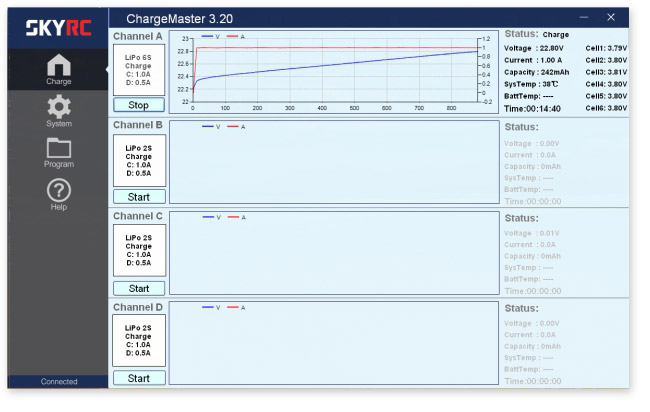Screen dimensions: 650x412
Task: Open the Program folder icon
Action: 59,153
